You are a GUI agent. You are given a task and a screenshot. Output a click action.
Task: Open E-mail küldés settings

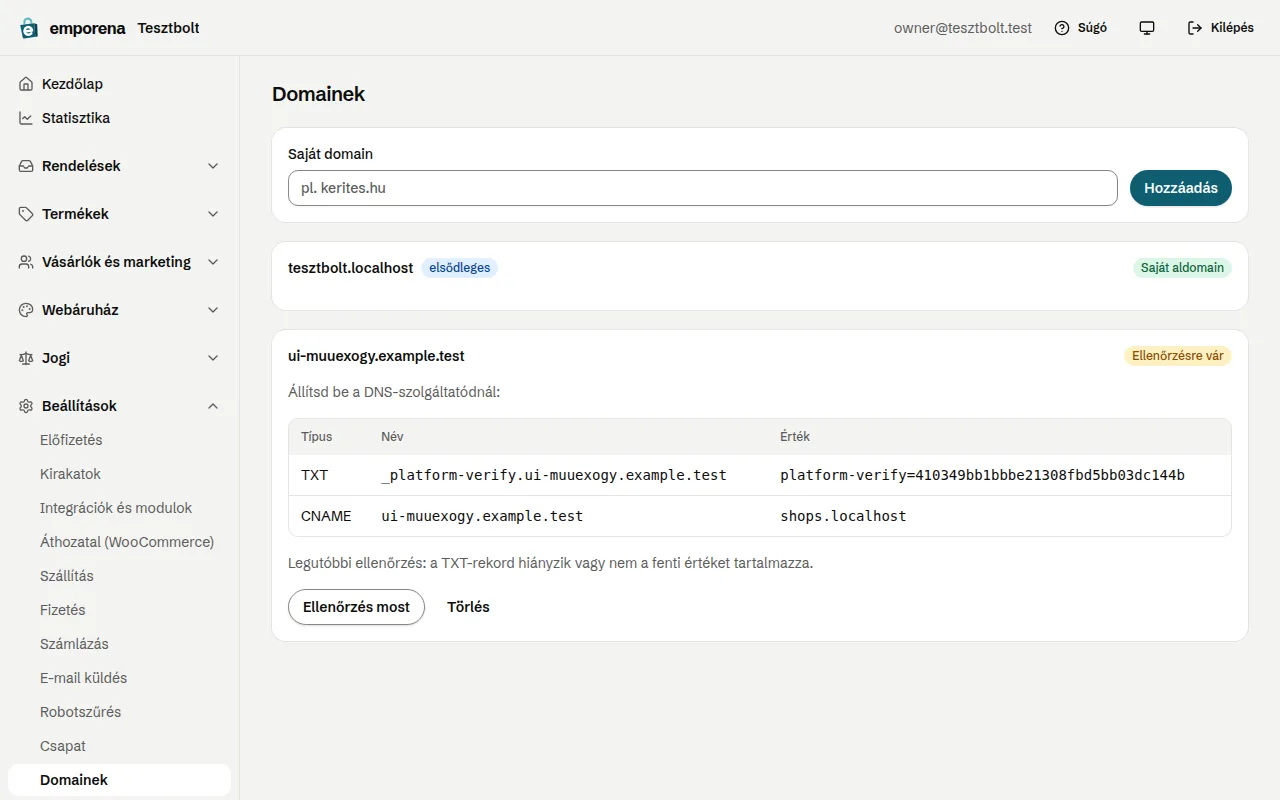click(x=119, y=678)
